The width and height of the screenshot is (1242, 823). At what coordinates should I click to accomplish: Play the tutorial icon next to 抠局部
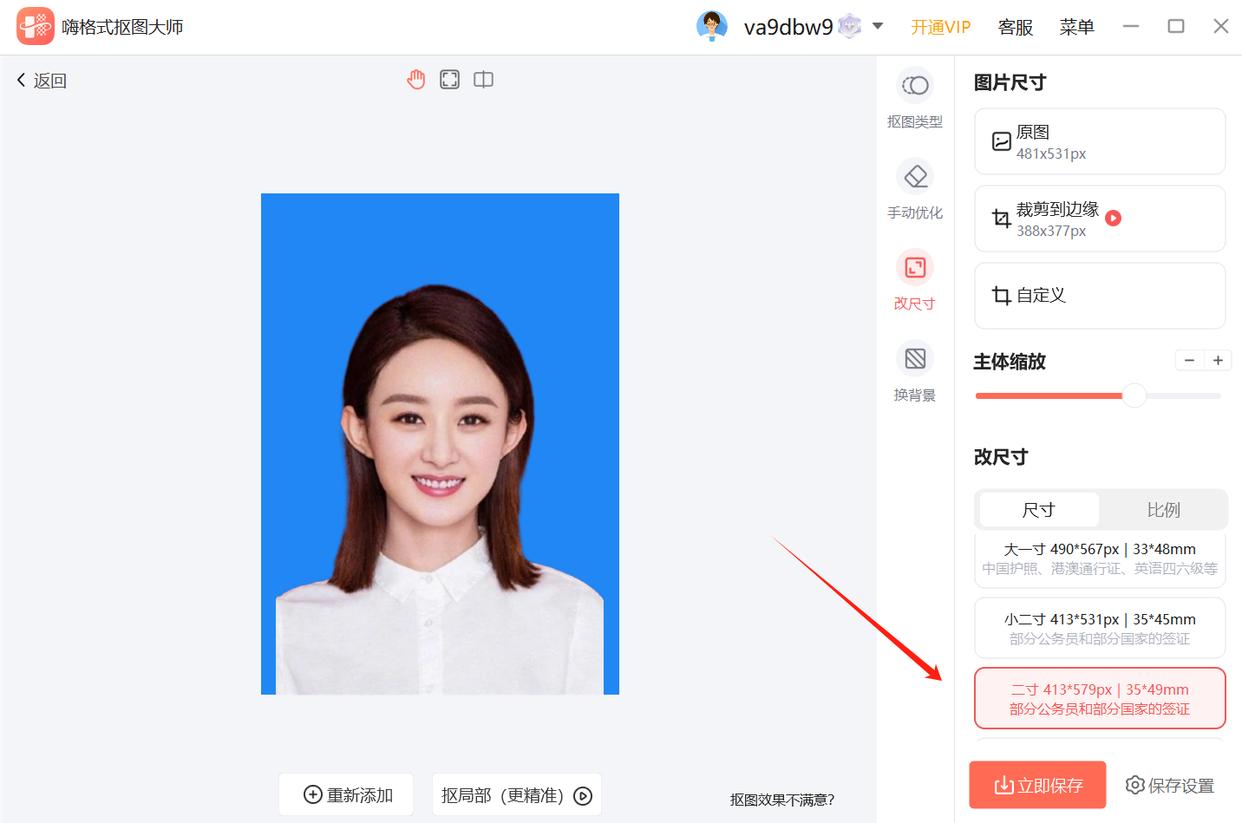(583, 794)
